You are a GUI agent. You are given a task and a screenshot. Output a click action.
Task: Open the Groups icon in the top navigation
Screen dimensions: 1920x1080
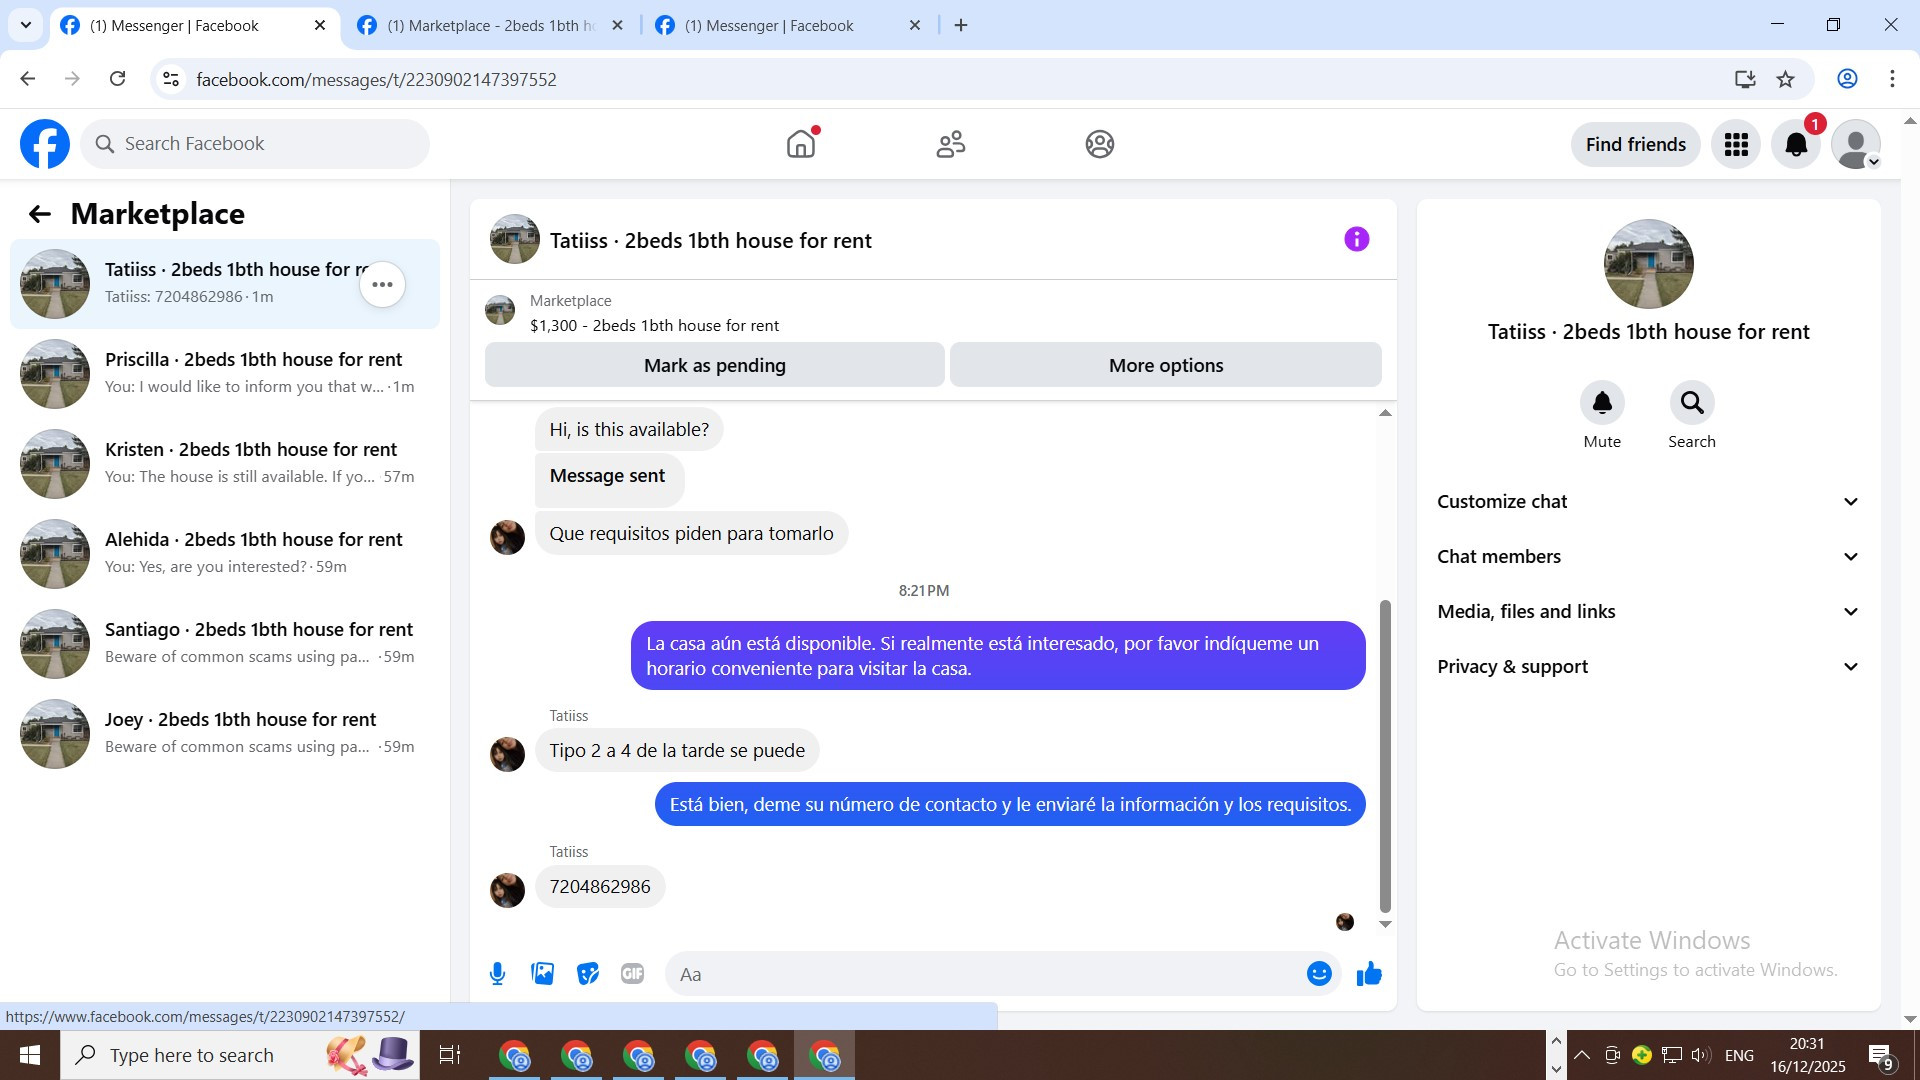(1100, 144)
